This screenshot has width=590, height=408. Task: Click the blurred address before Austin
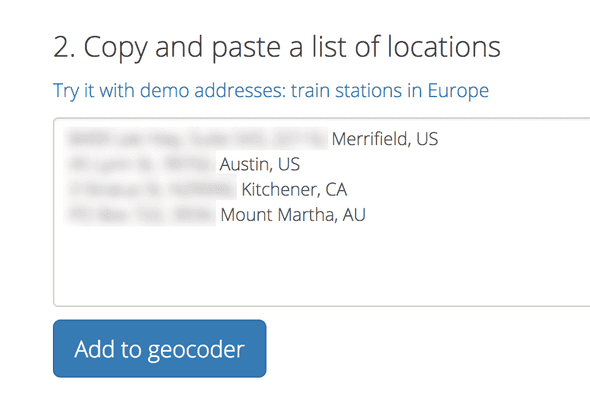140,164
